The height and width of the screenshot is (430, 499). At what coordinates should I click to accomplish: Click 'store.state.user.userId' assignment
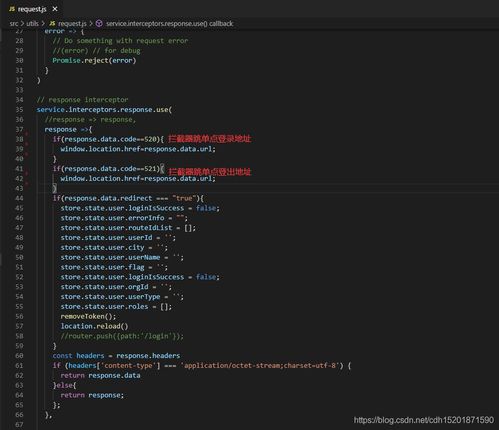118,238
